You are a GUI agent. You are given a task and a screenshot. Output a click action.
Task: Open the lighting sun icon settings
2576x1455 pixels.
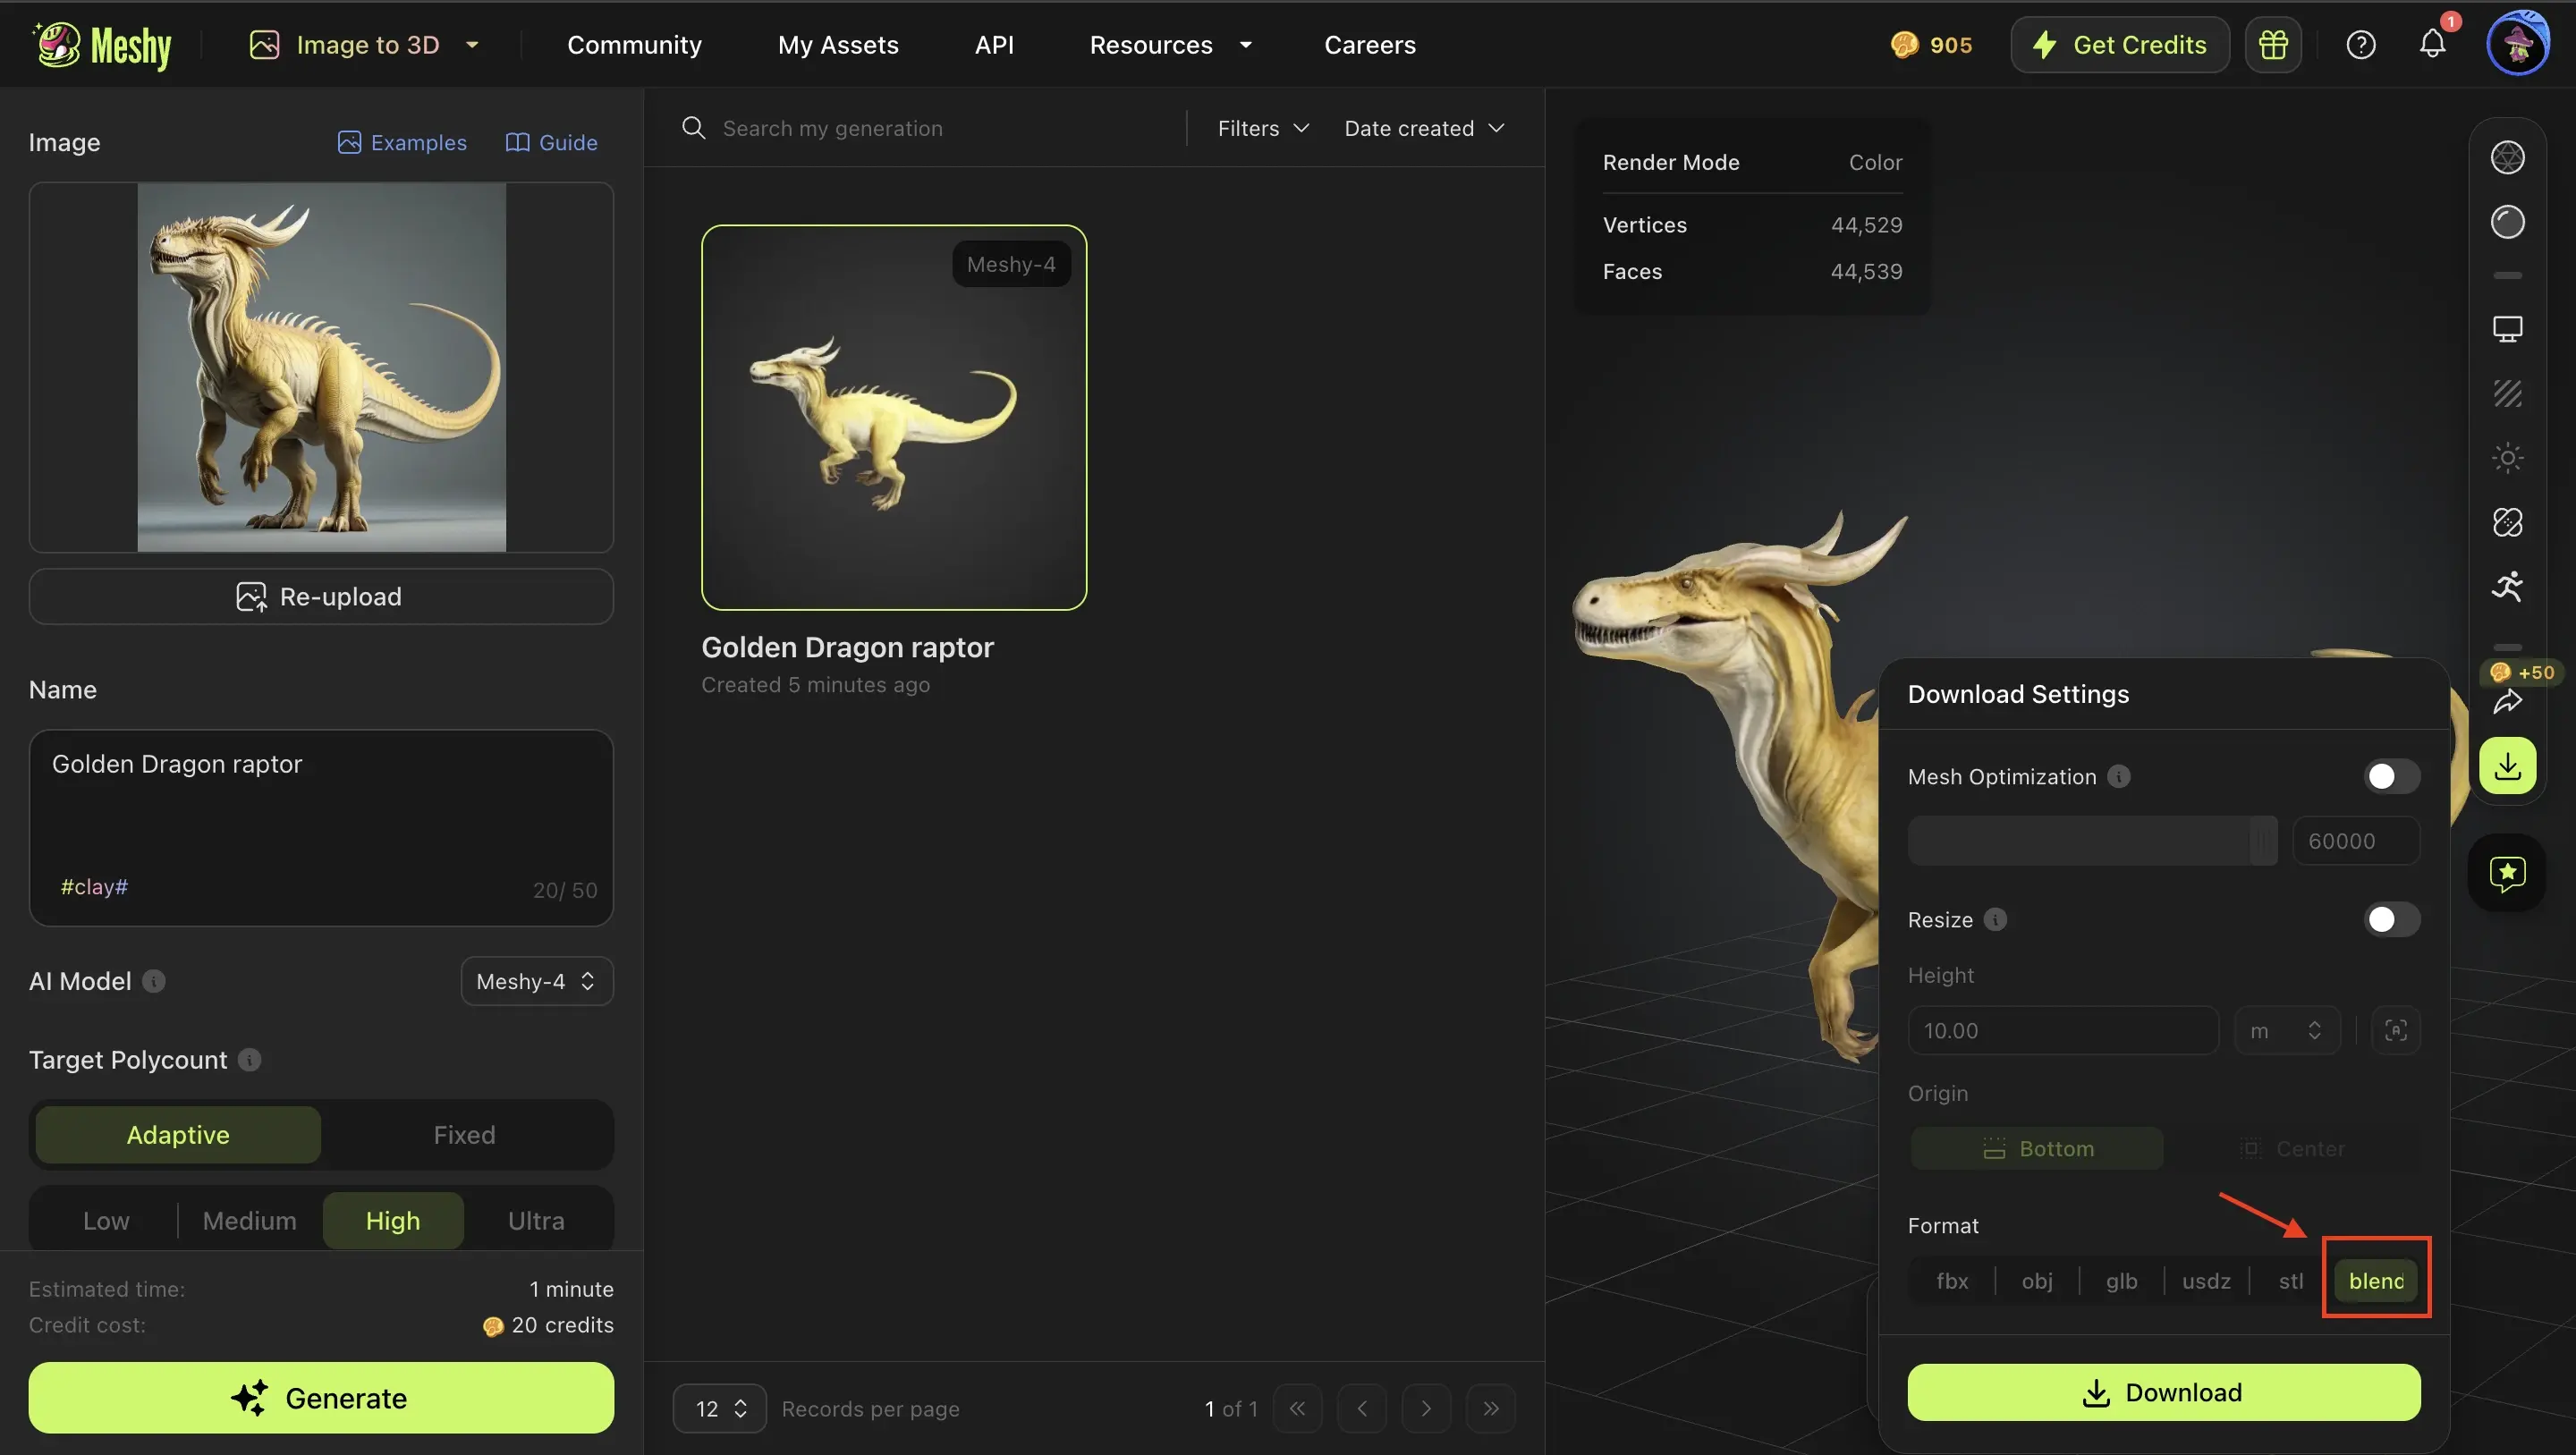[2507, 458]
